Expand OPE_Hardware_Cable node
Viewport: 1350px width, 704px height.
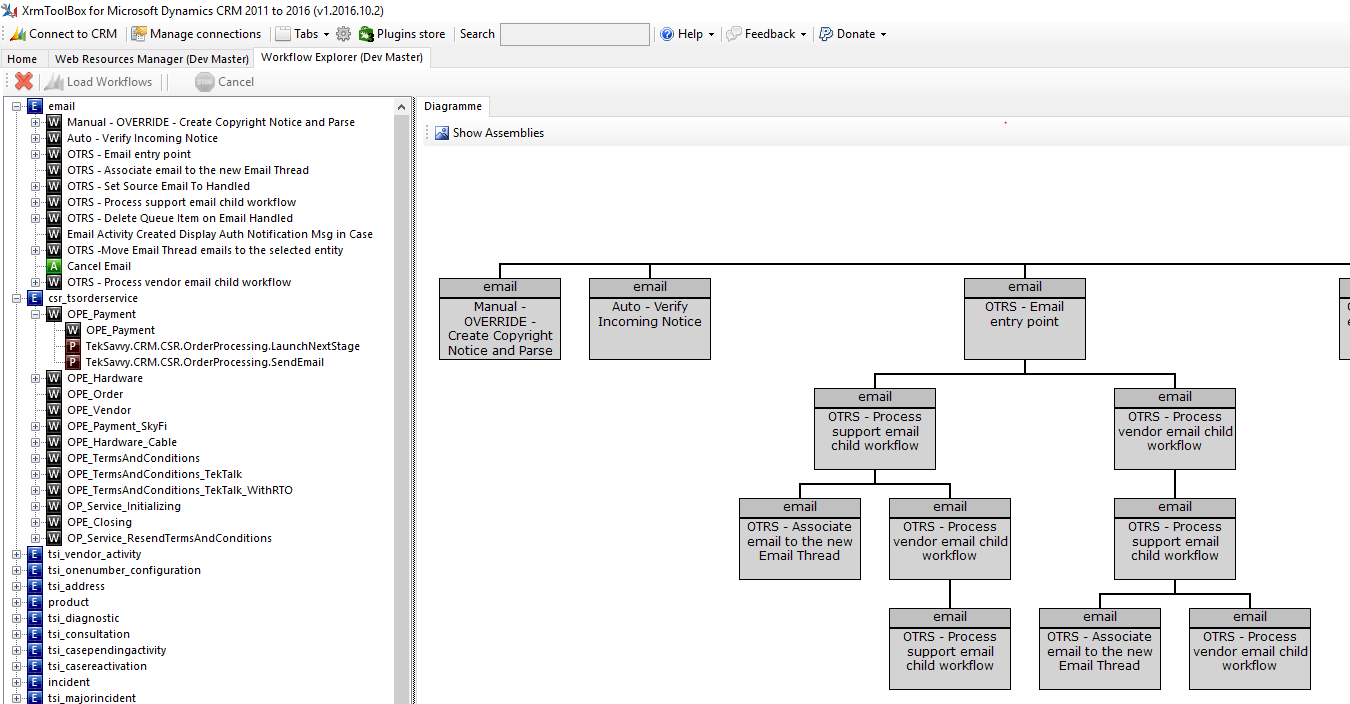[35, 442]
